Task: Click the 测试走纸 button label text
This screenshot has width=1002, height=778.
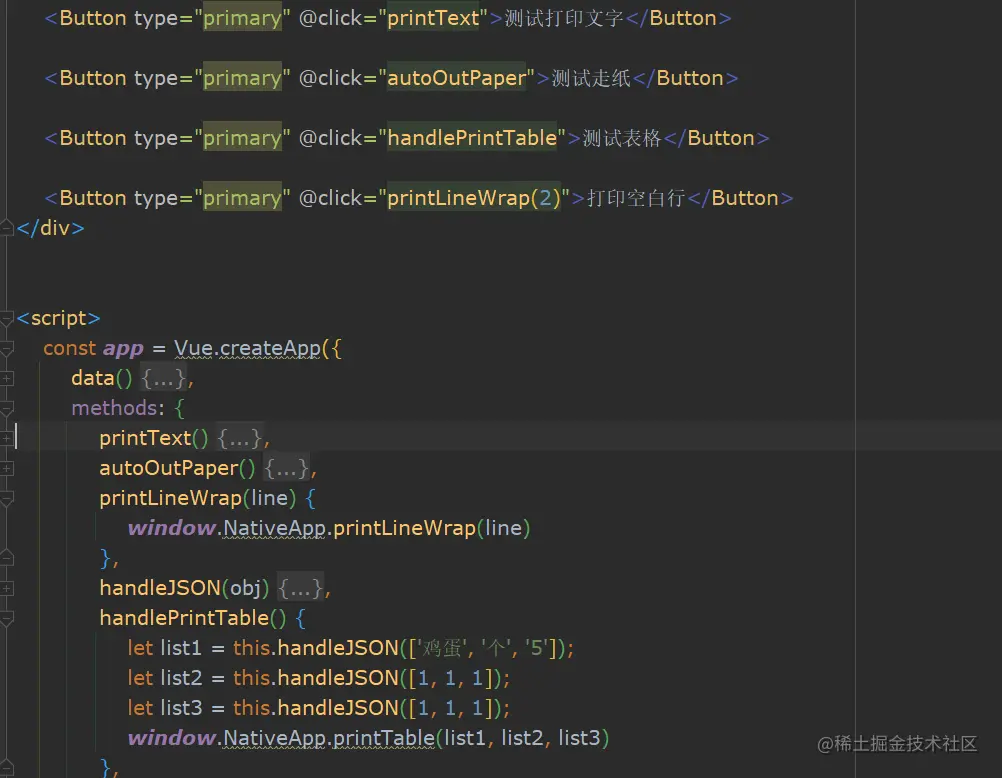Action: point(590,78)
